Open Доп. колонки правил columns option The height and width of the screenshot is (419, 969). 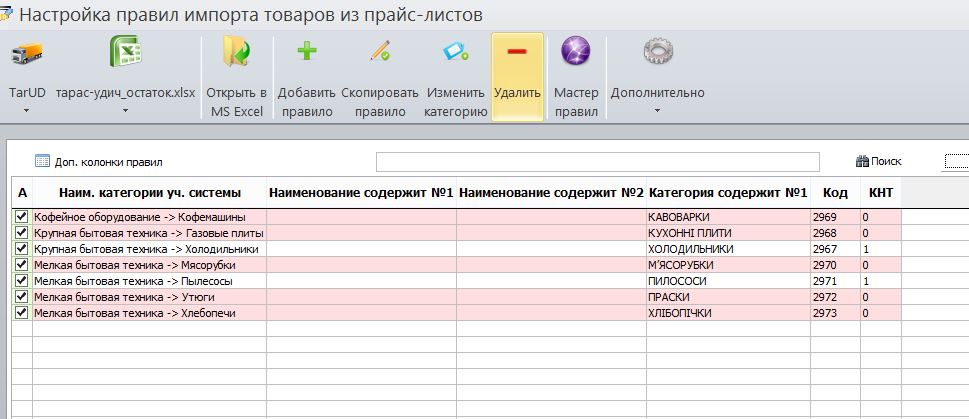(99, 162)
